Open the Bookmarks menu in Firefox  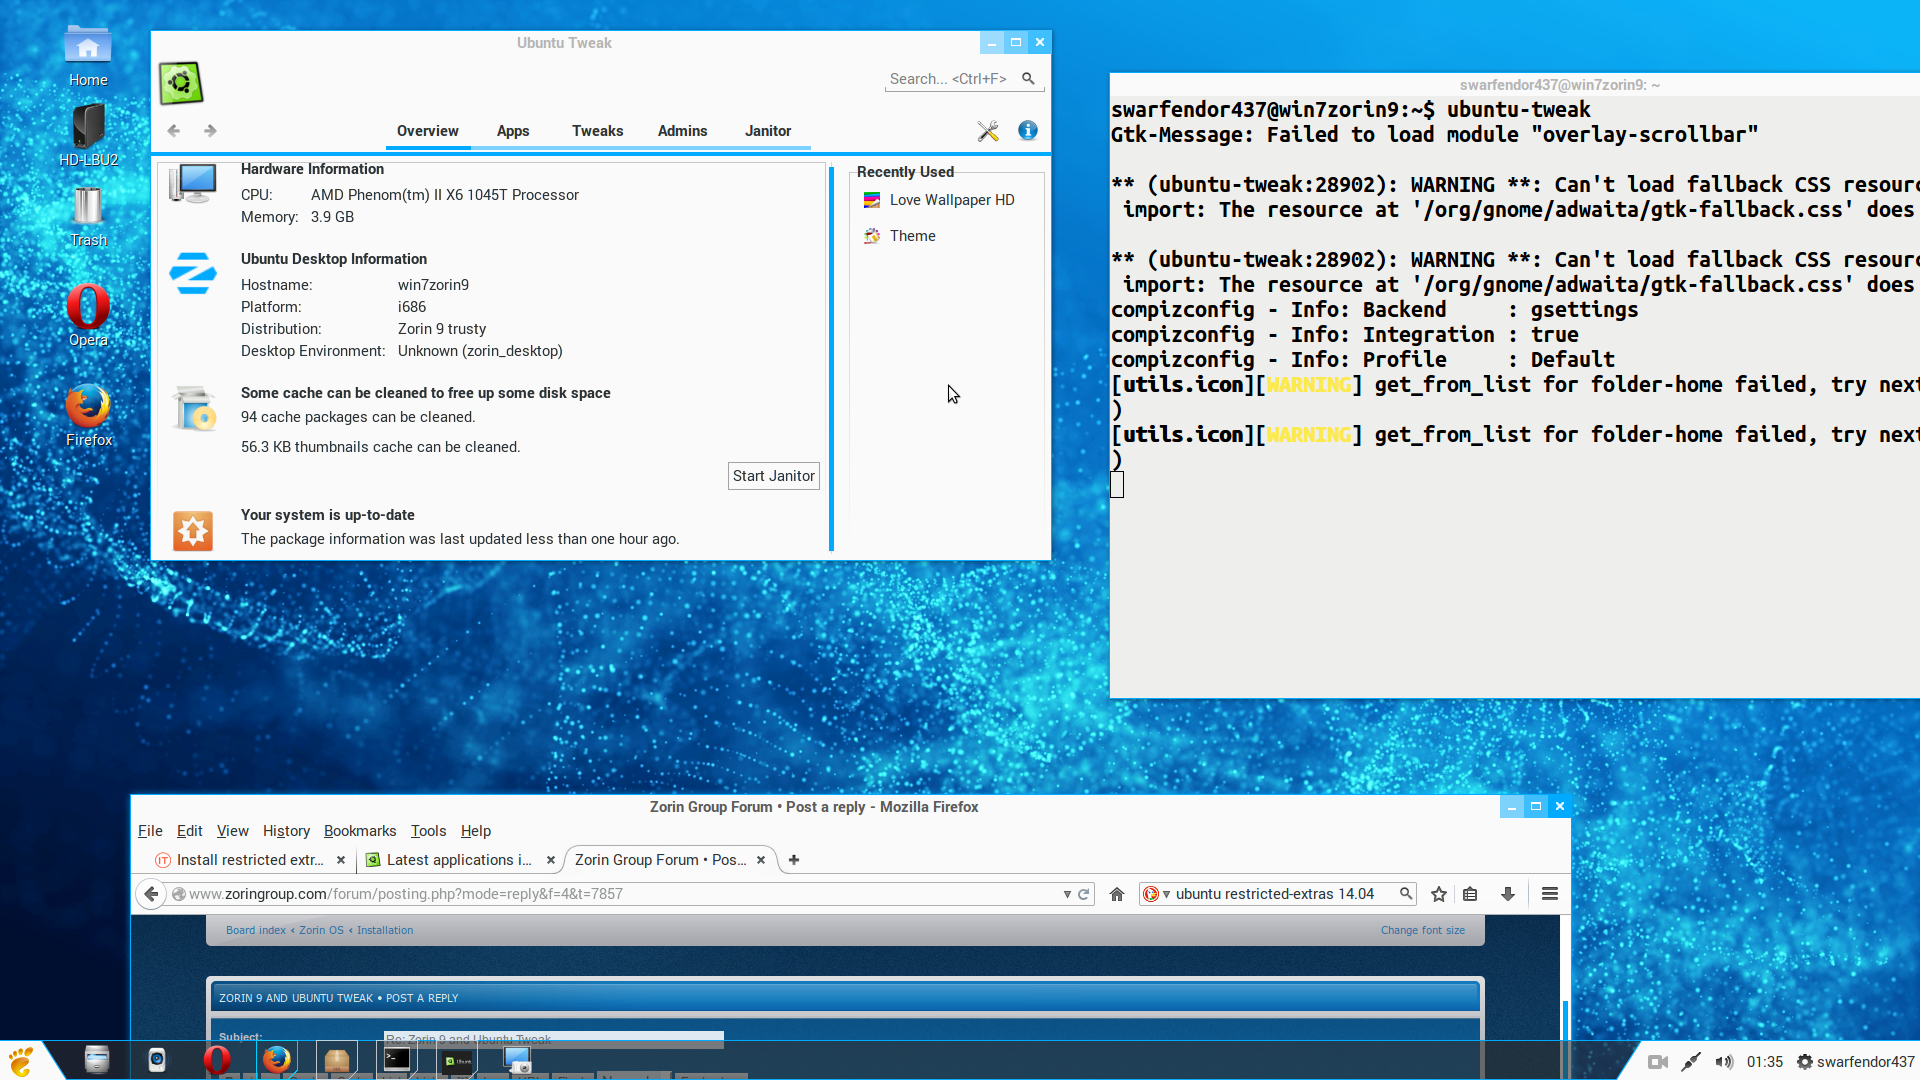pos(359,831)
